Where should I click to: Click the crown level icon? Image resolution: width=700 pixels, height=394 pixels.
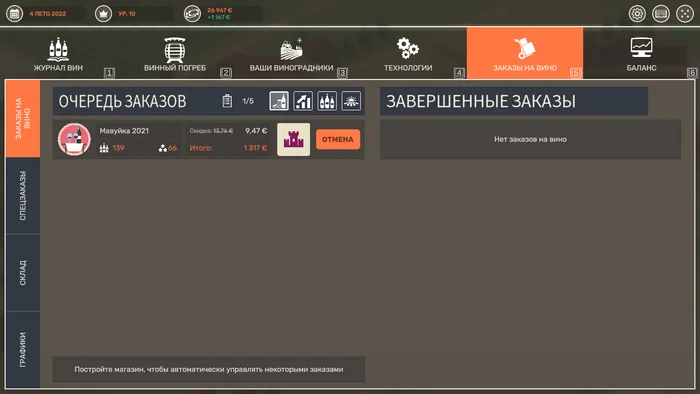click(x=103, y=13)
